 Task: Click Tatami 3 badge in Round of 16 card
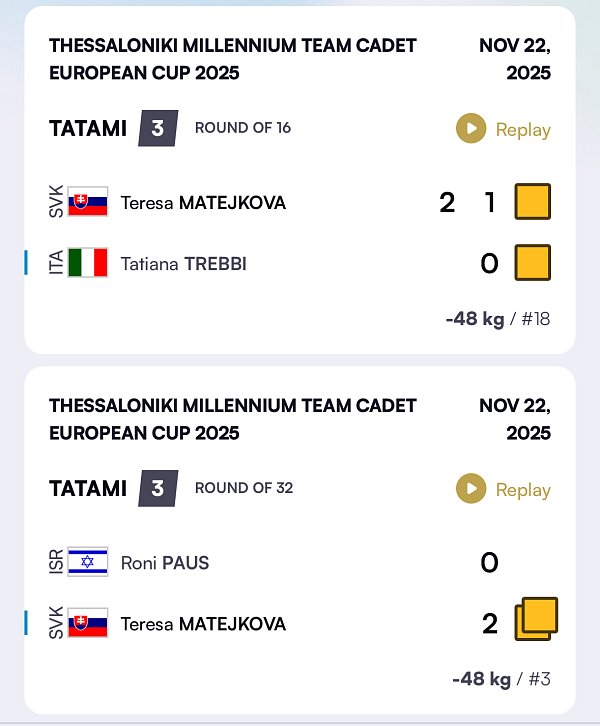pos(157,128)
